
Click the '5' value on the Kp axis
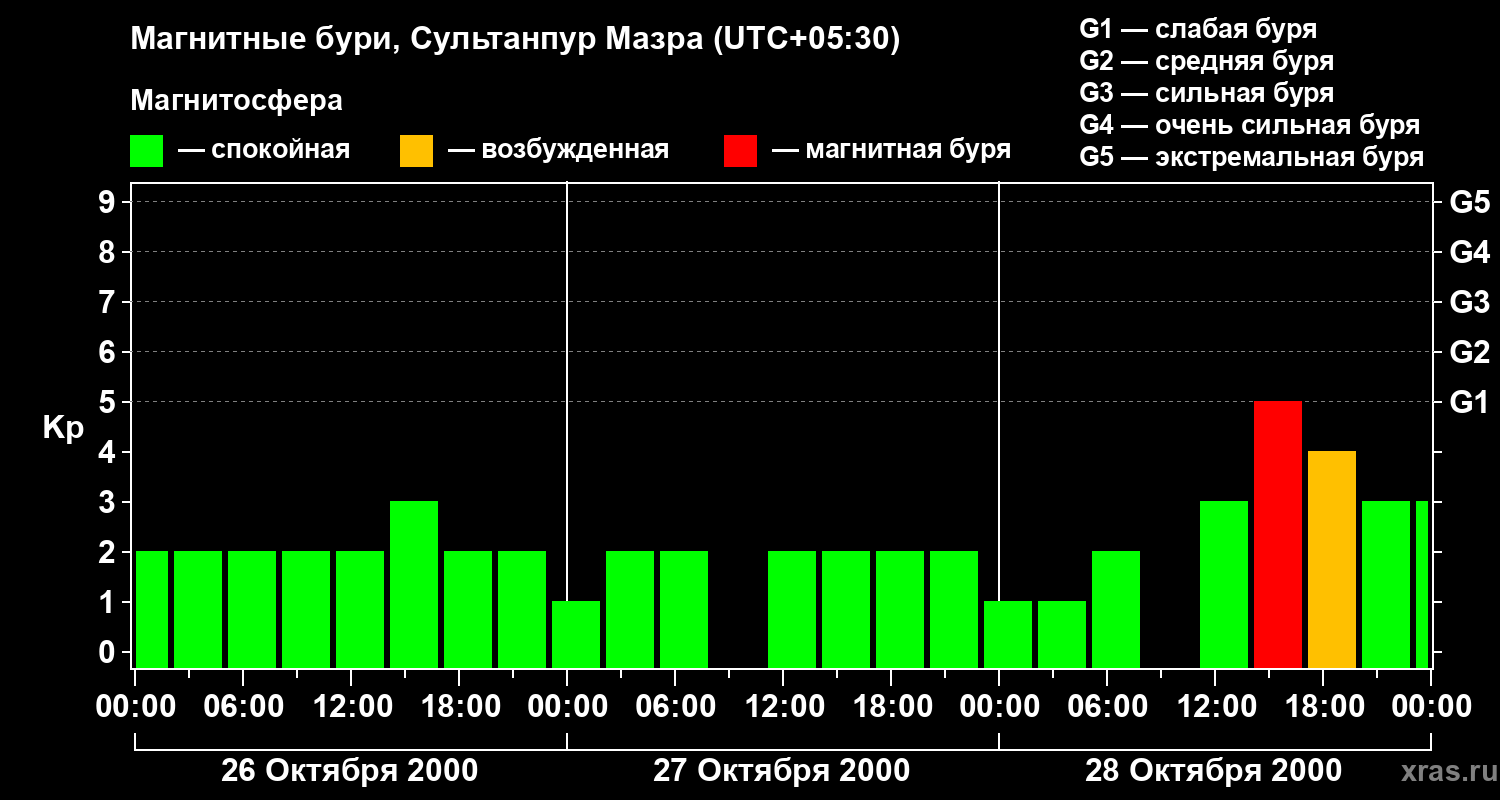point(109,403)
